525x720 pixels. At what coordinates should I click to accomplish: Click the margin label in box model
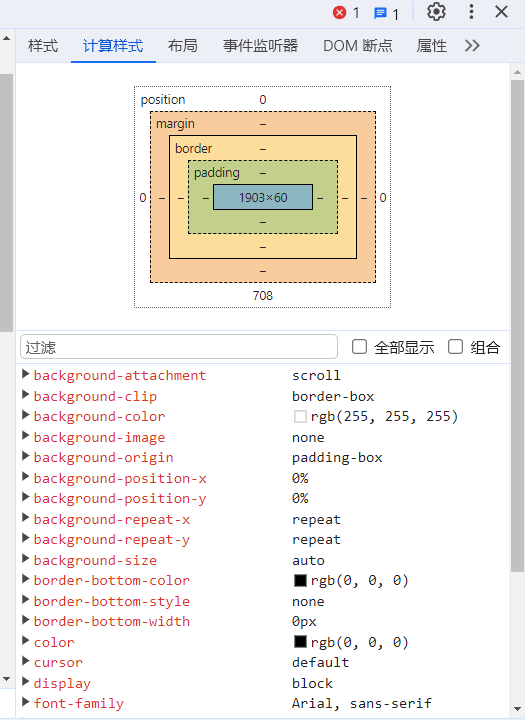[x=175, y=124]
